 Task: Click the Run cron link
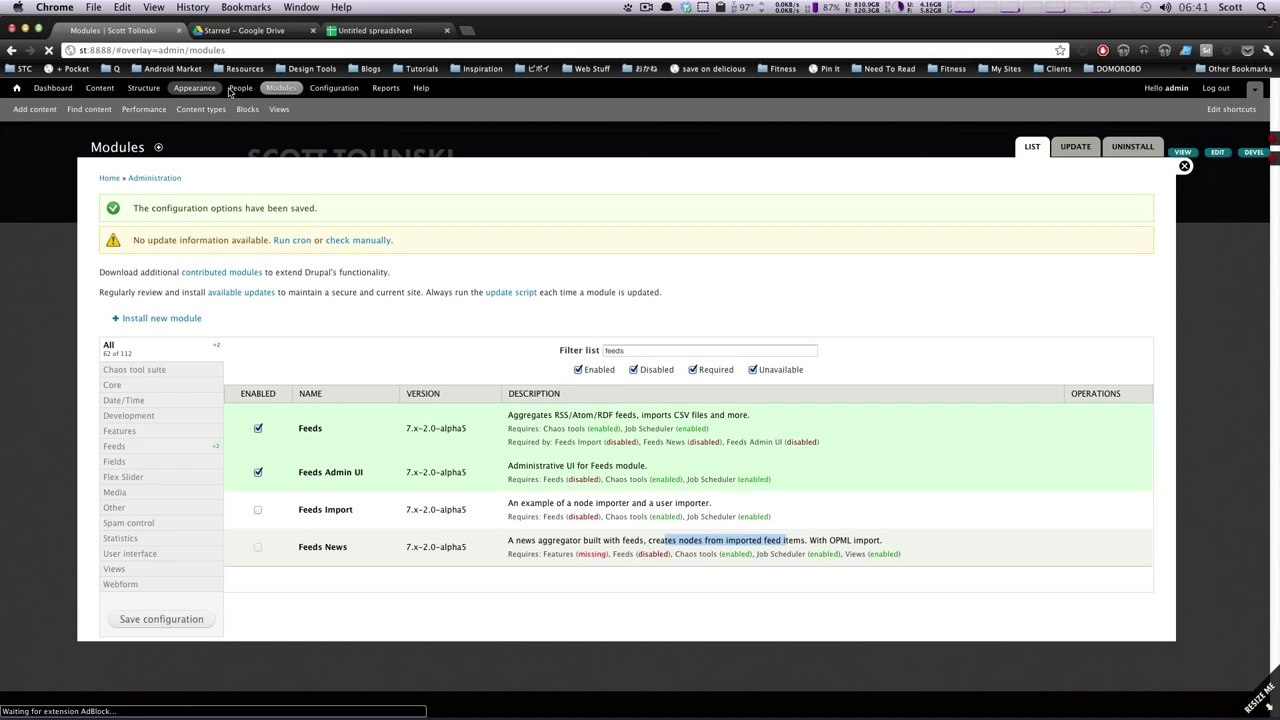click(x=292, y=240)
